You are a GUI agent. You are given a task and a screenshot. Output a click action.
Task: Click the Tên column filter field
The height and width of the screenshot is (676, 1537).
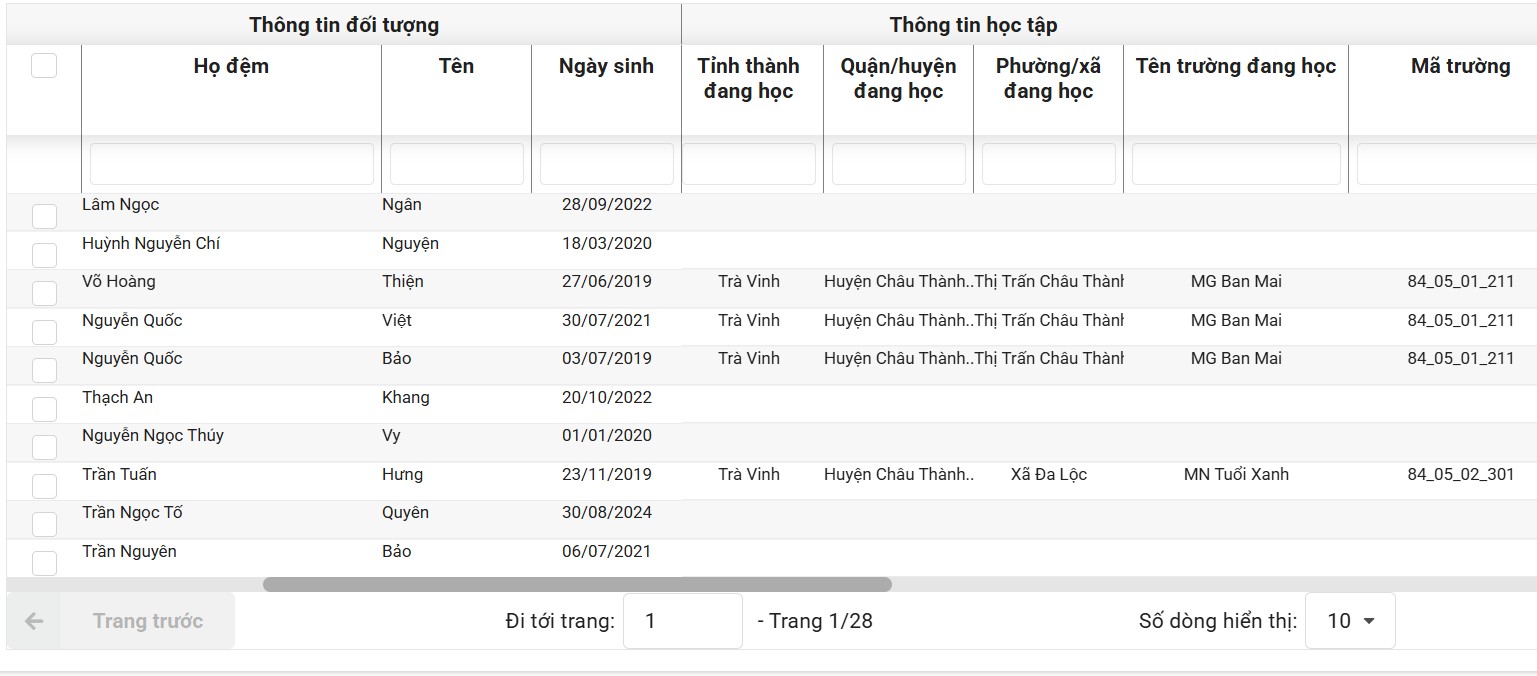pyautogui.click(x=456, y=164)
